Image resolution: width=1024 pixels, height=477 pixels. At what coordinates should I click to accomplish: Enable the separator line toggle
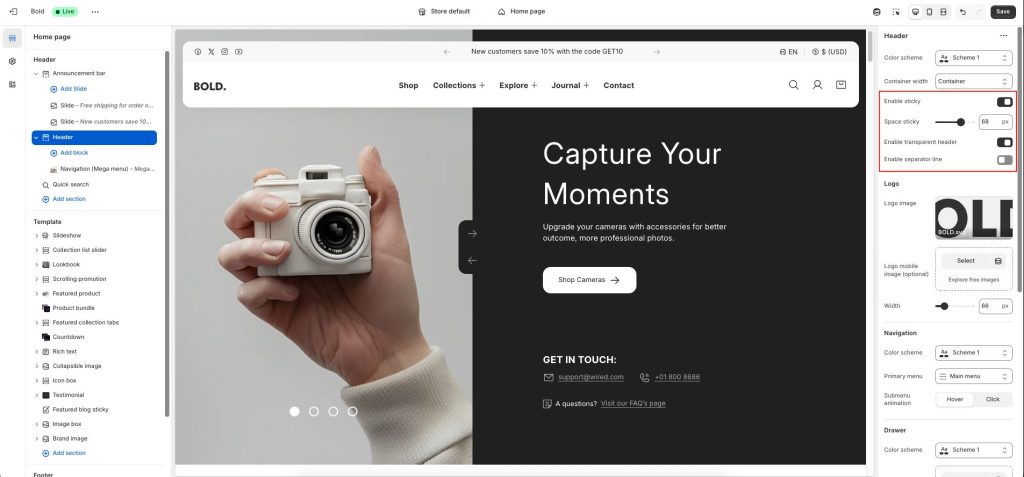1004,159
